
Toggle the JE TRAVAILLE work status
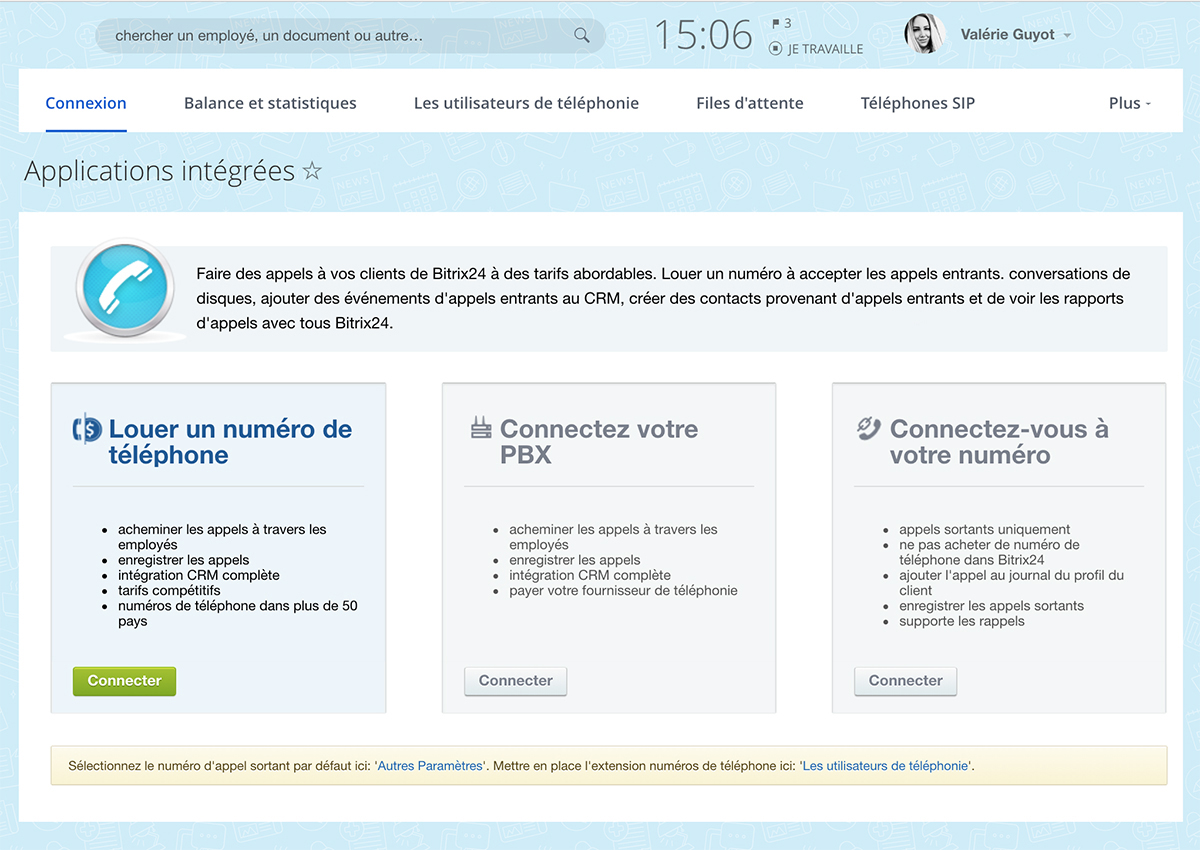click(816, 48)
